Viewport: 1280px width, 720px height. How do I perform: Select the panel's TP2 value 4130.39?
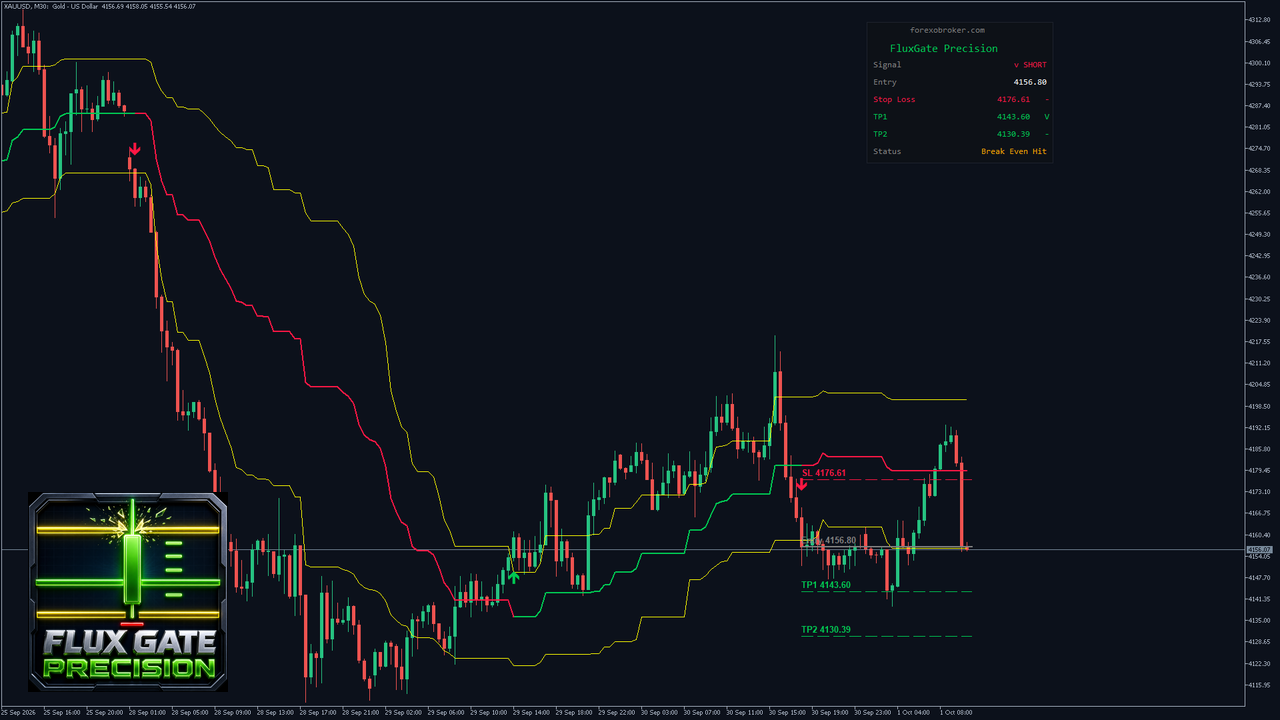(x=1013, y=134)
